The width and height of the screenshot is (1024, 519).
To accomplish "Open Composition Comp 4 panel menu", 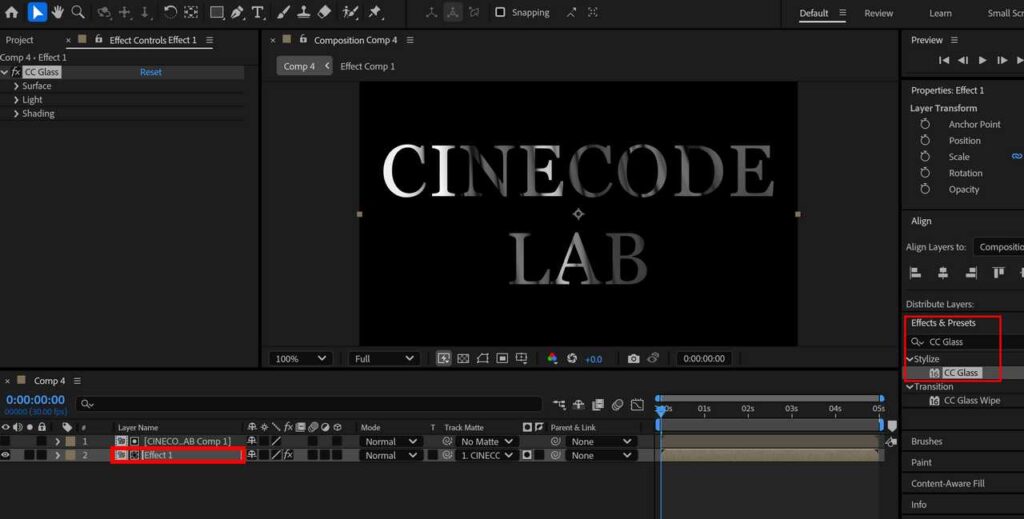I will point(410,40).
